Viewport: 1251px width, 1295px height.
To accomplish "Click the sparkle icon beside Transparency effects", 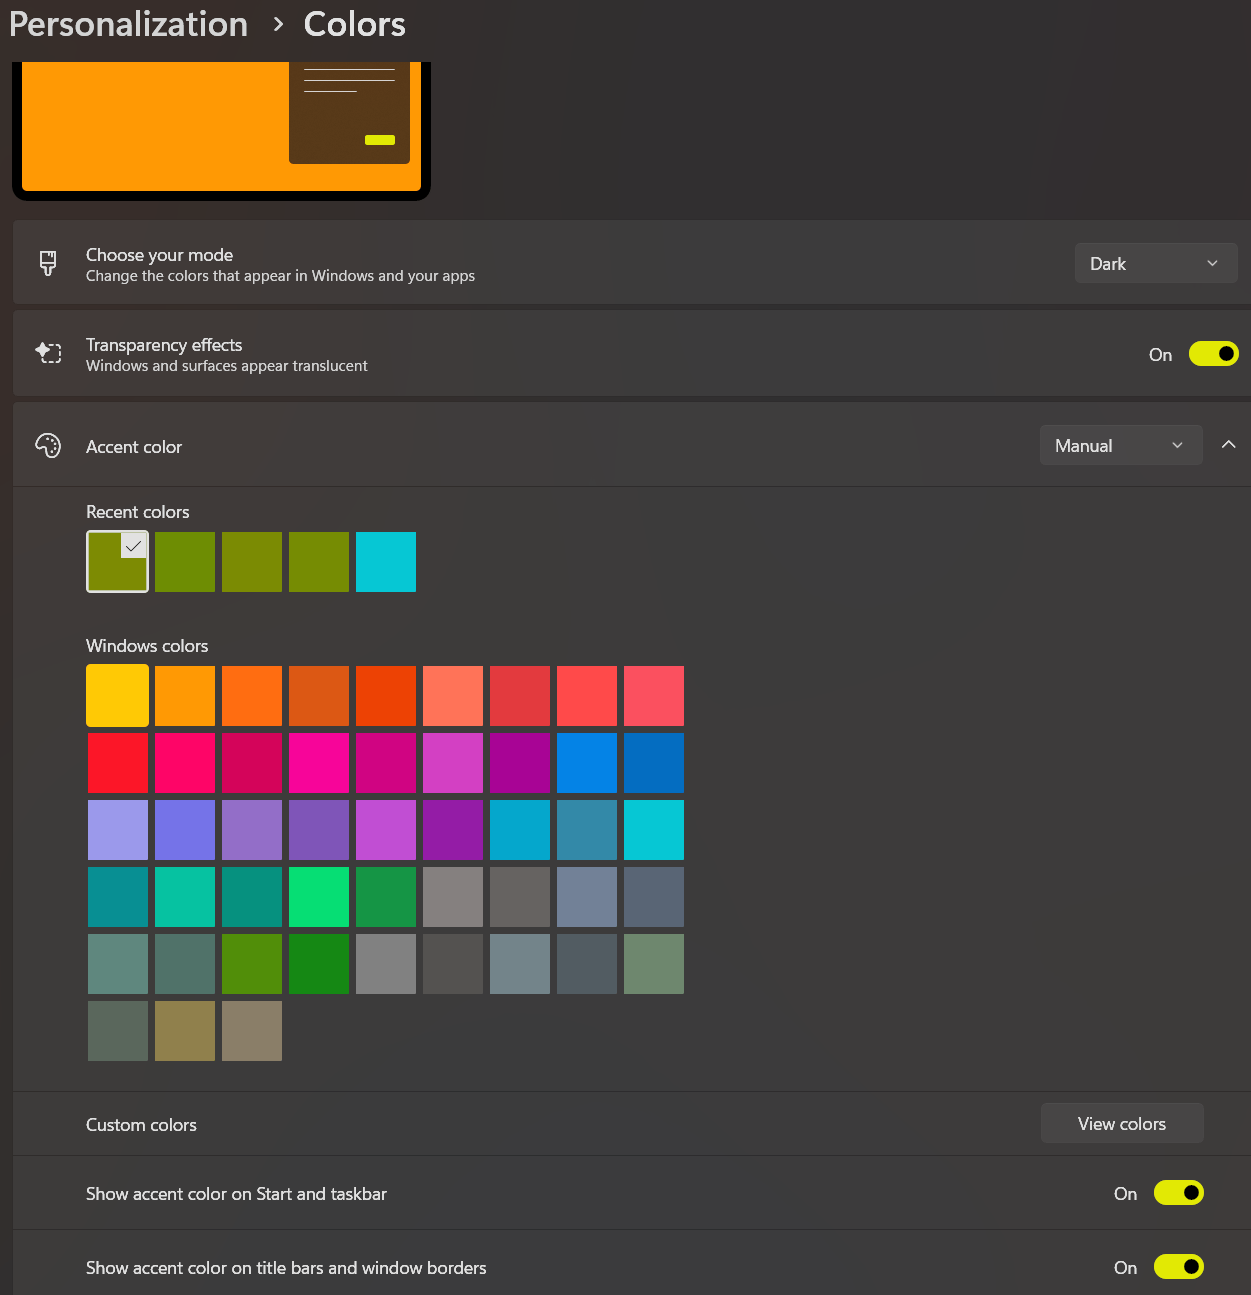I will 48,353.
